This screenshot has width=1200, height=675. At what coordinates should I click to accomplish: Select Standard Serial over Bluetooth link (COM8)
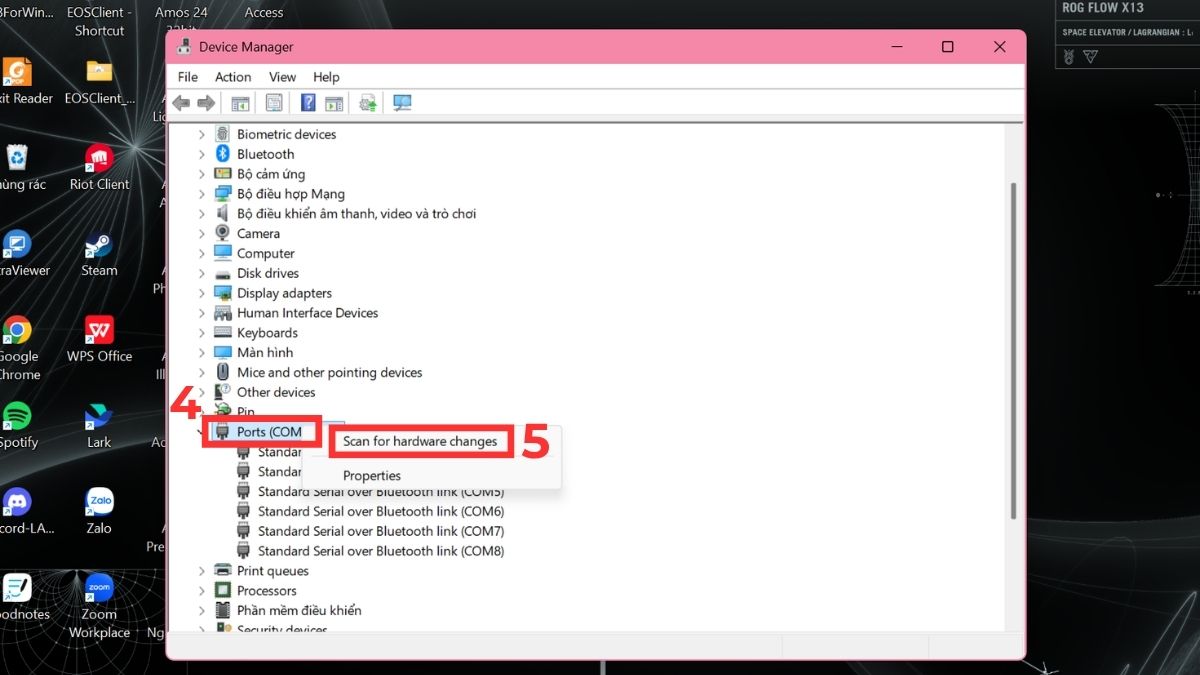pyautogui.click(x=381, y=551)
